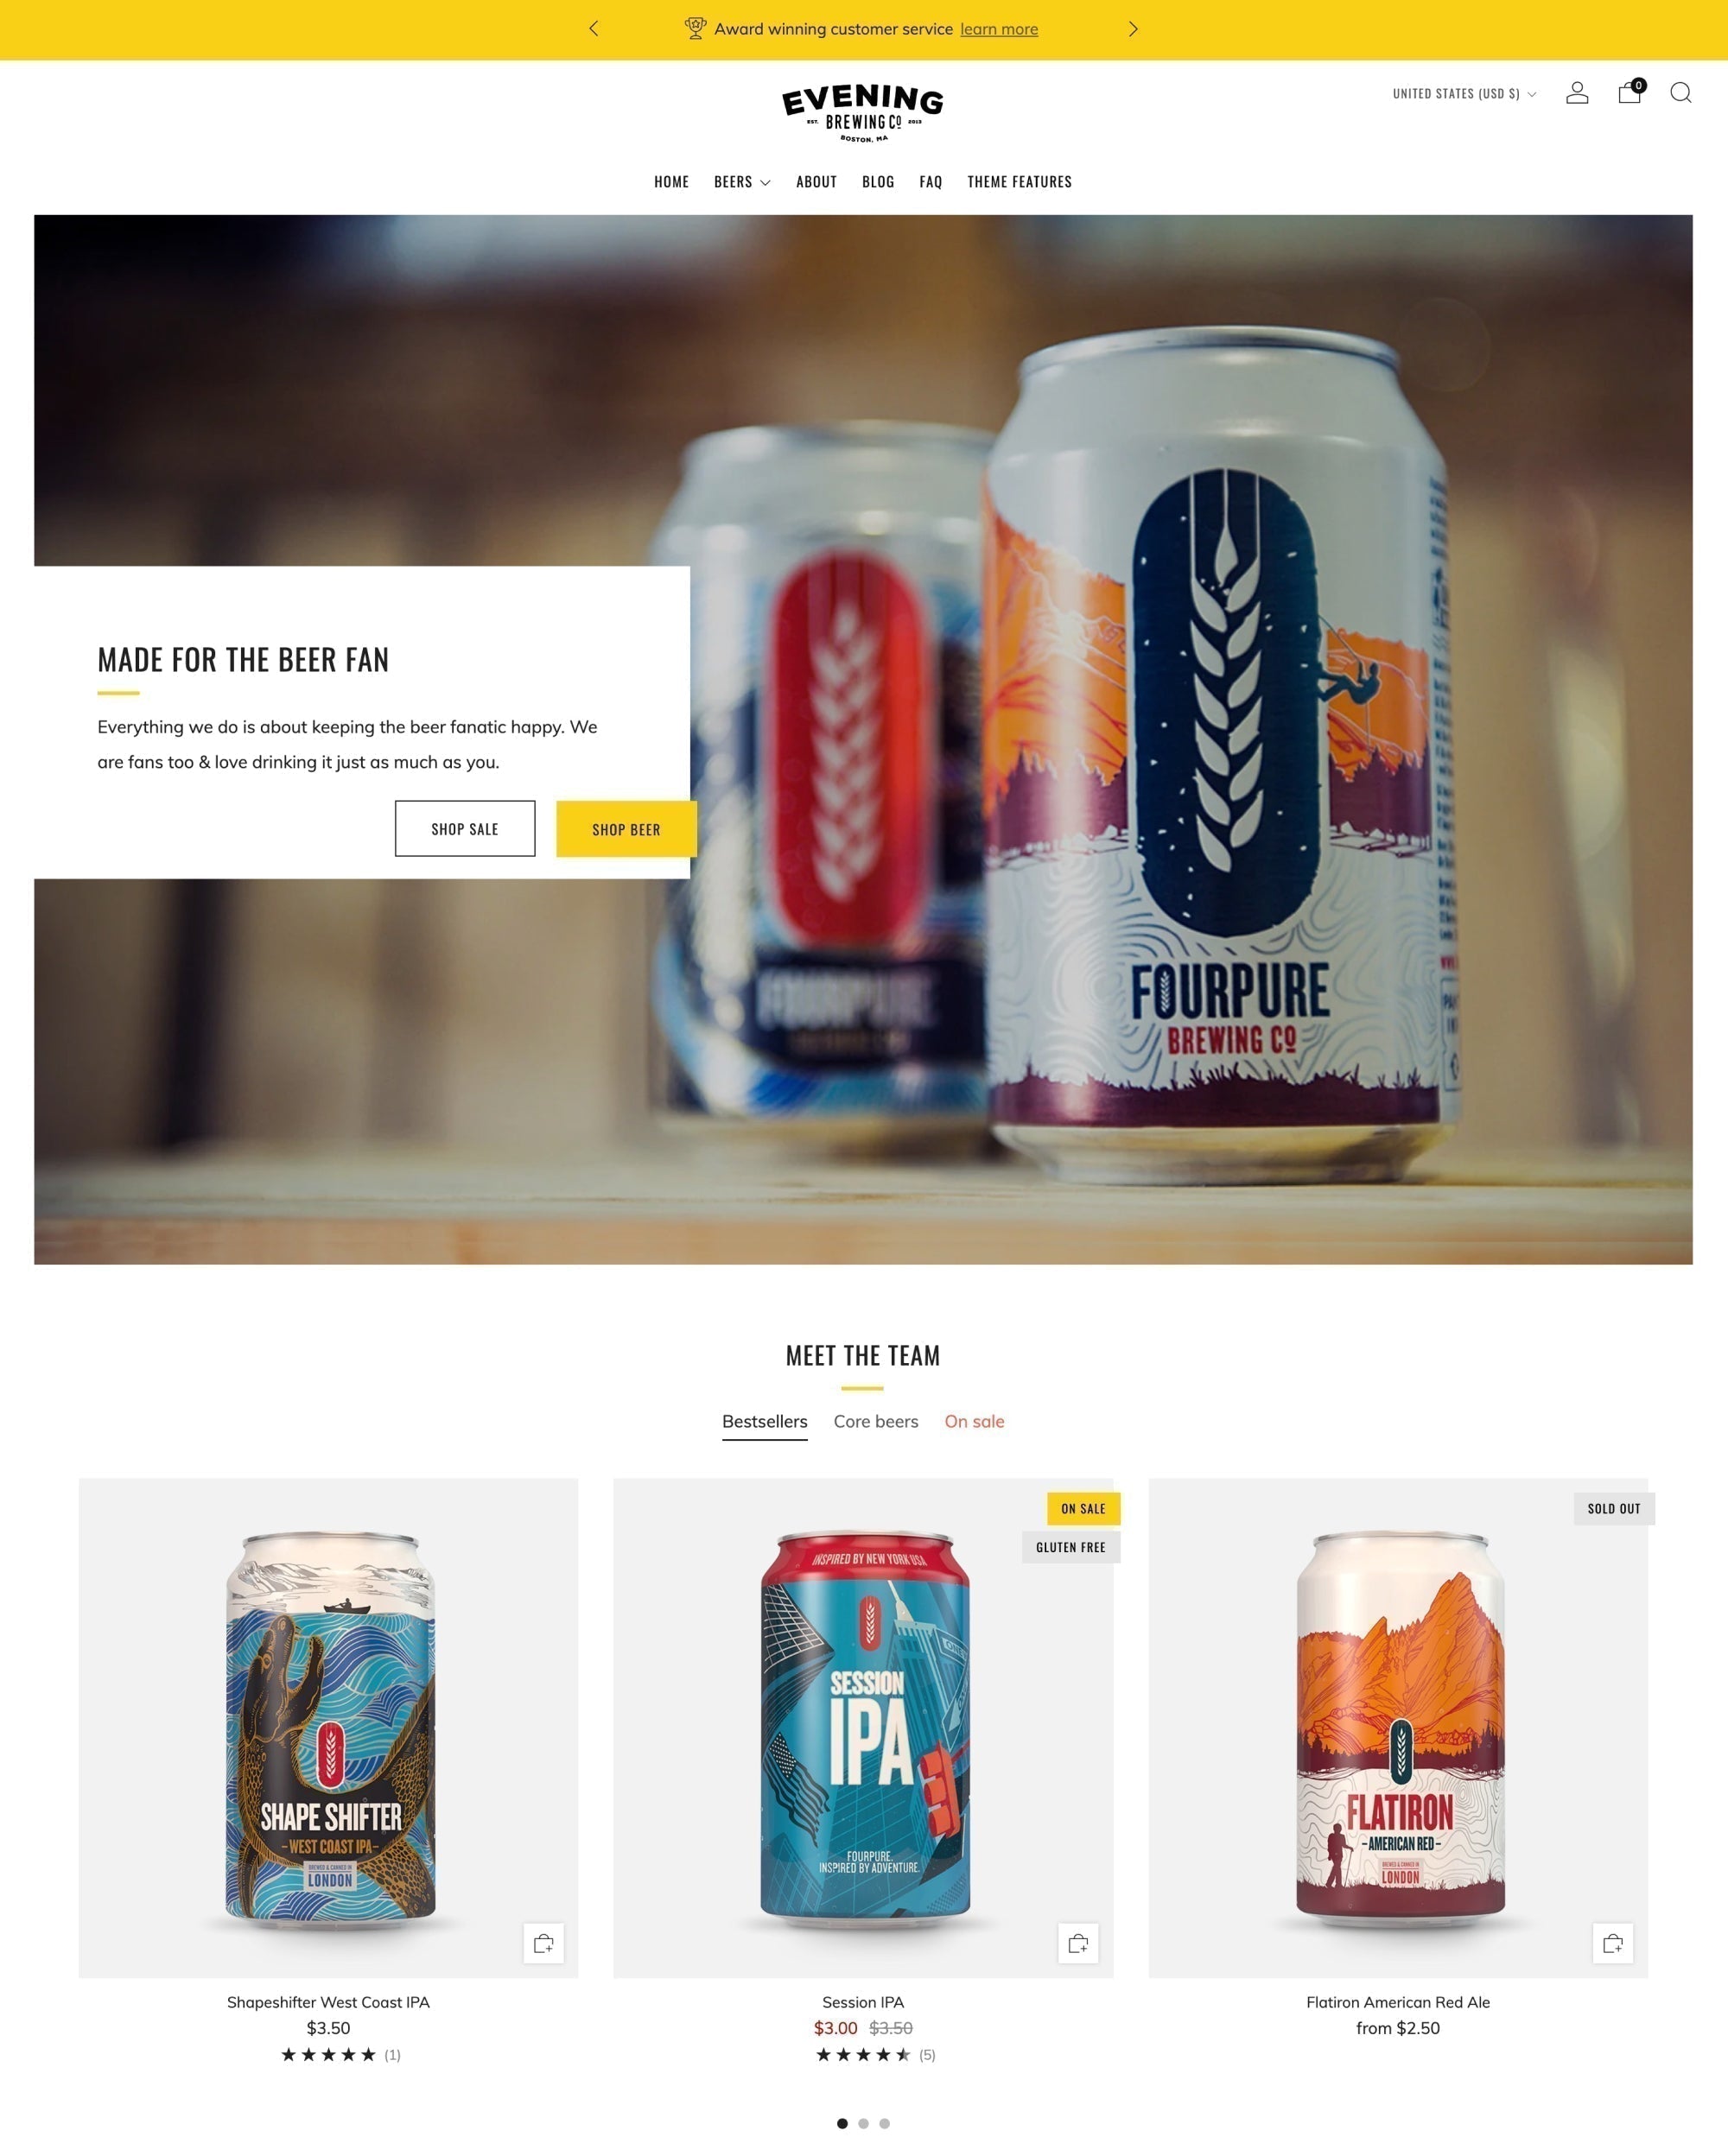This screenshot has height=2156, width=1728.
Task: Expand the United States currency dropdown
Action: tap(1465, 92)
